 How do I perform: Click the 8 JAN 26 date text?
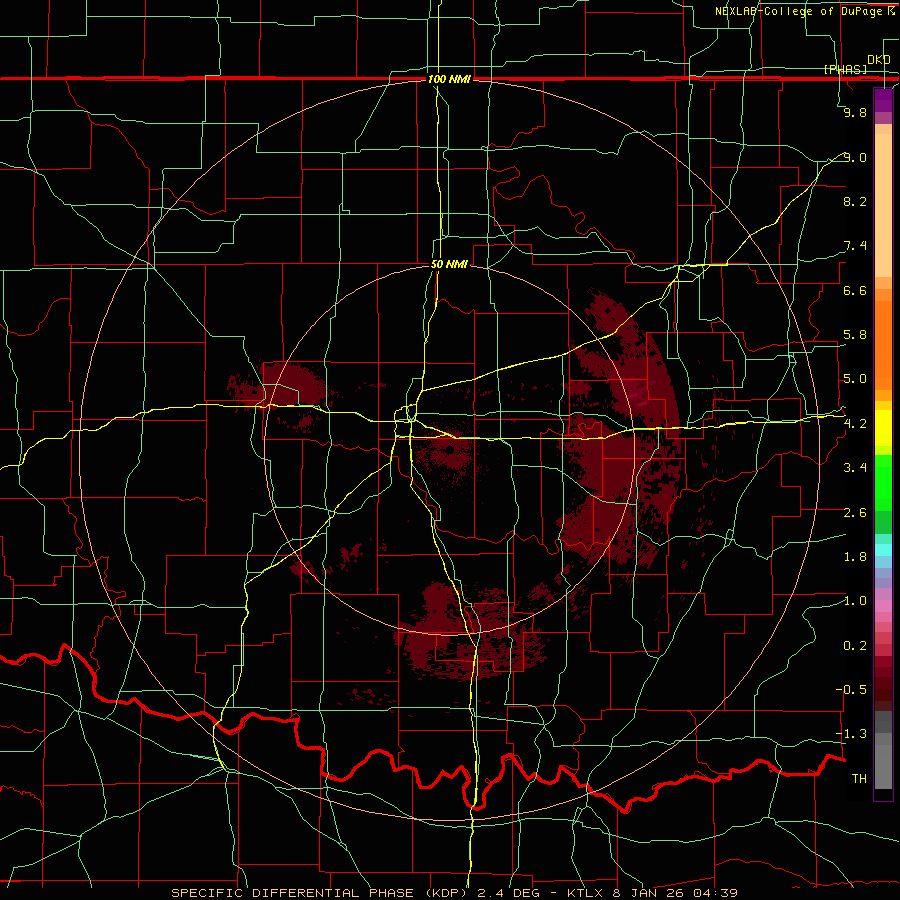click(x=650, y=893)
